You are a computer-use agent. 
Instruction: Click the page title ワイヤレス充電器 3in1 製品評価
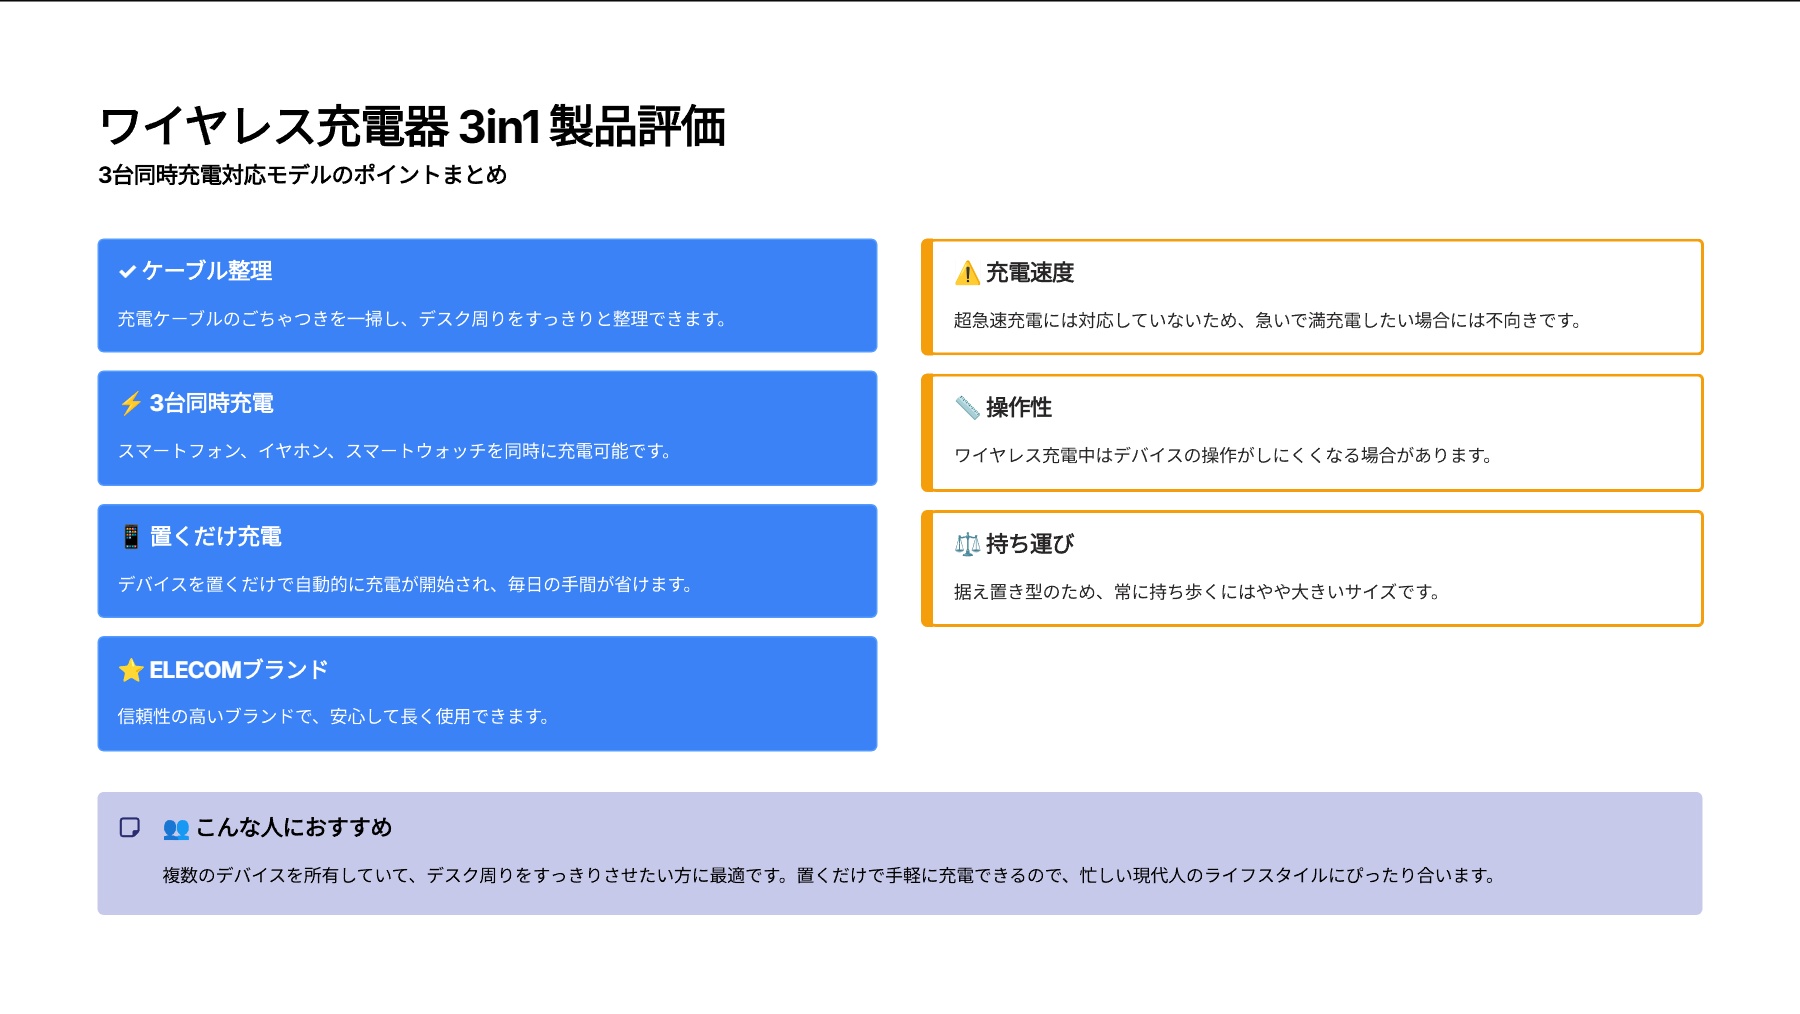pos(415,123)
